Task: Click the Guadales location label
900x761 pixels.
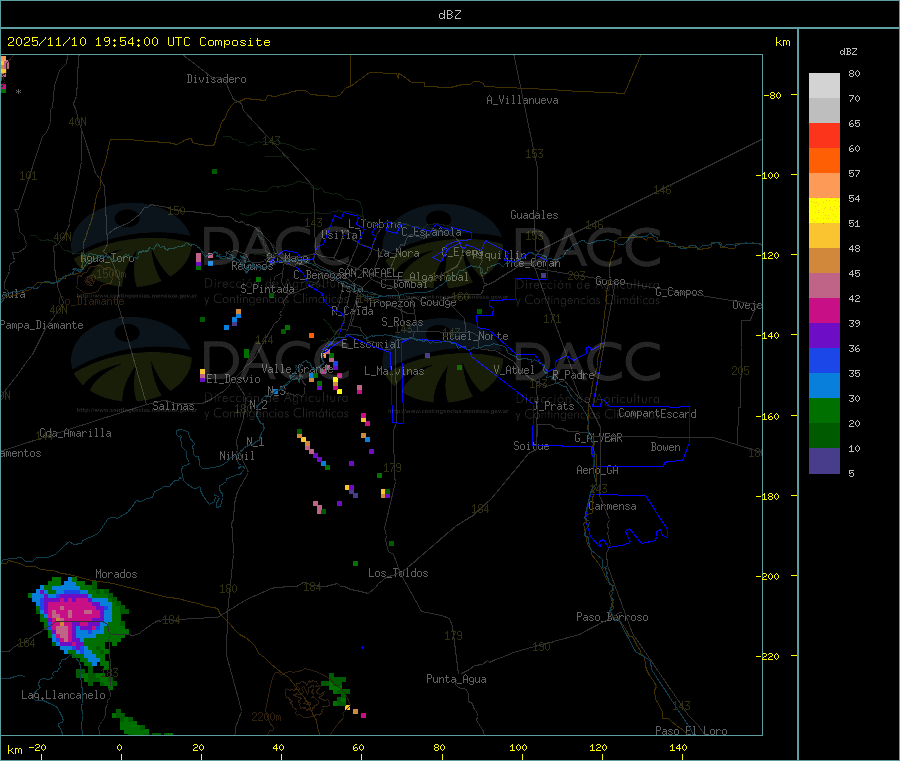Action: [534, 215]
